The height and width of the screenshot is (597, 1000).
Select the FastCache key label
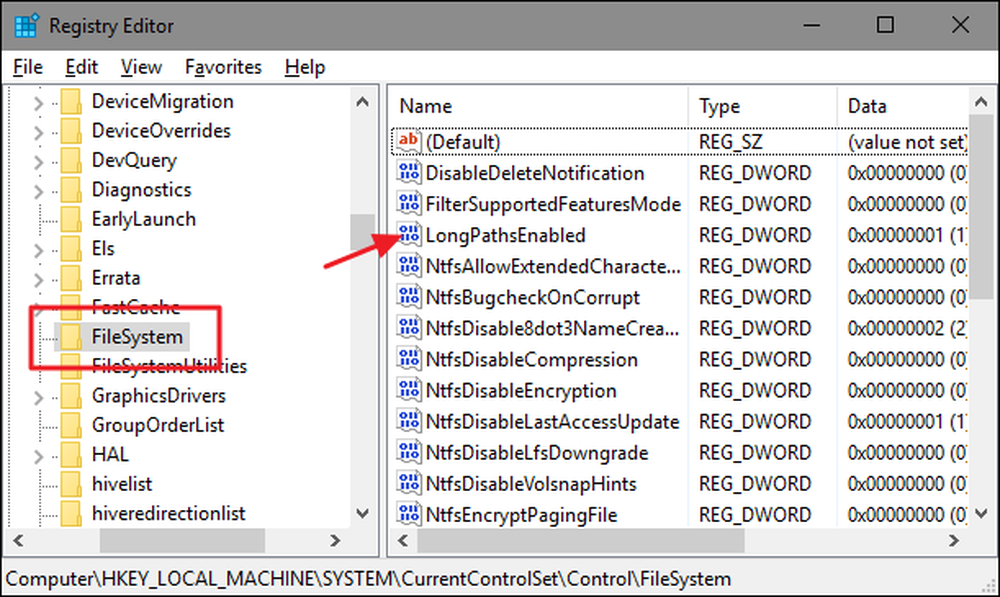pos(135,307)
